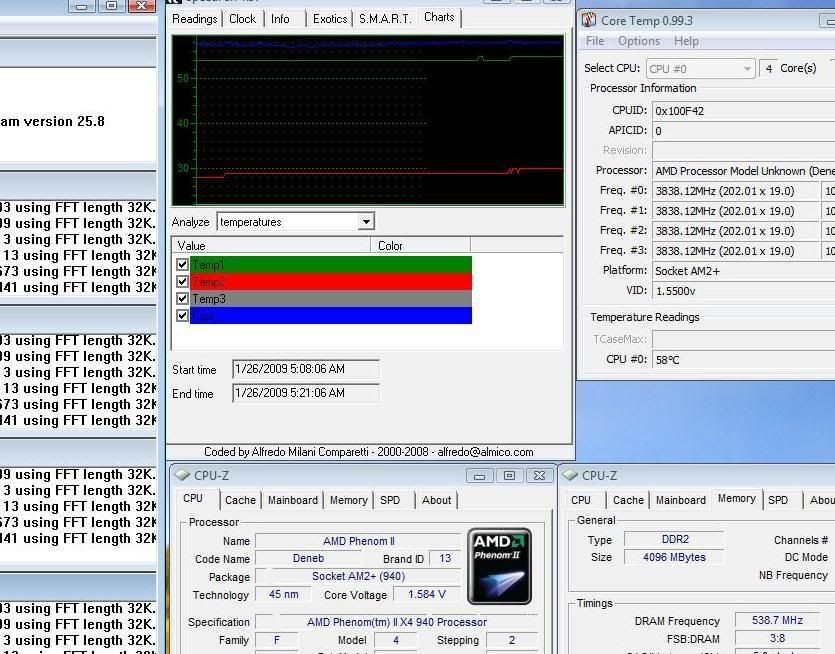The width and height of the screenshot is (835, 654).
Task: Open the Mainboard tab in right CPU-Z
Action: coord(681,500)
